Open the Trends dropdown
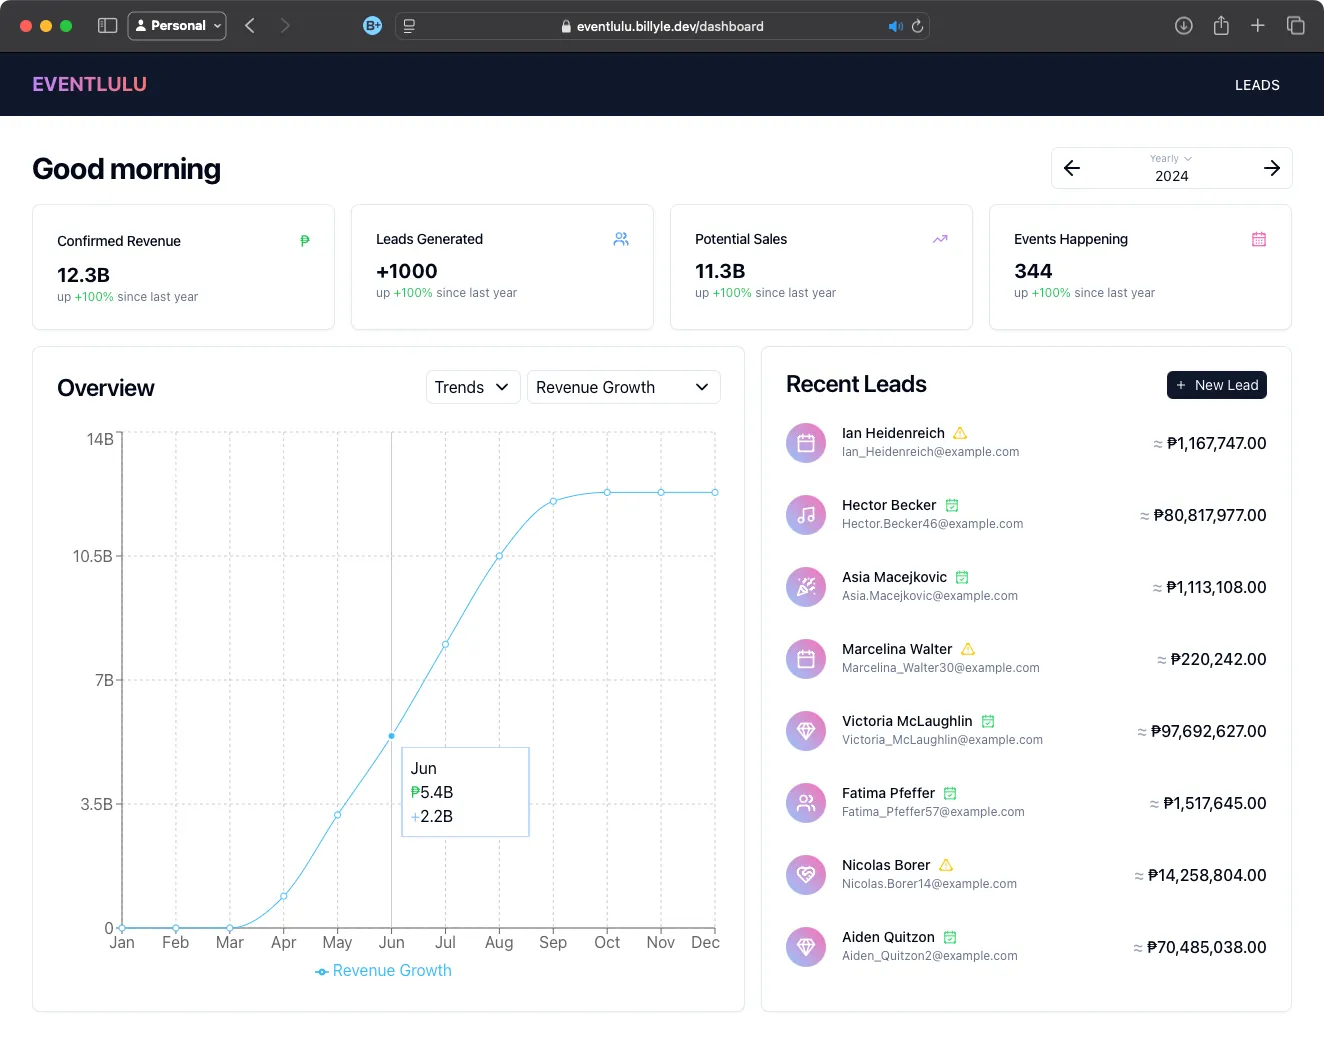Screen dimensions: 1324x1055 (472, 387)
